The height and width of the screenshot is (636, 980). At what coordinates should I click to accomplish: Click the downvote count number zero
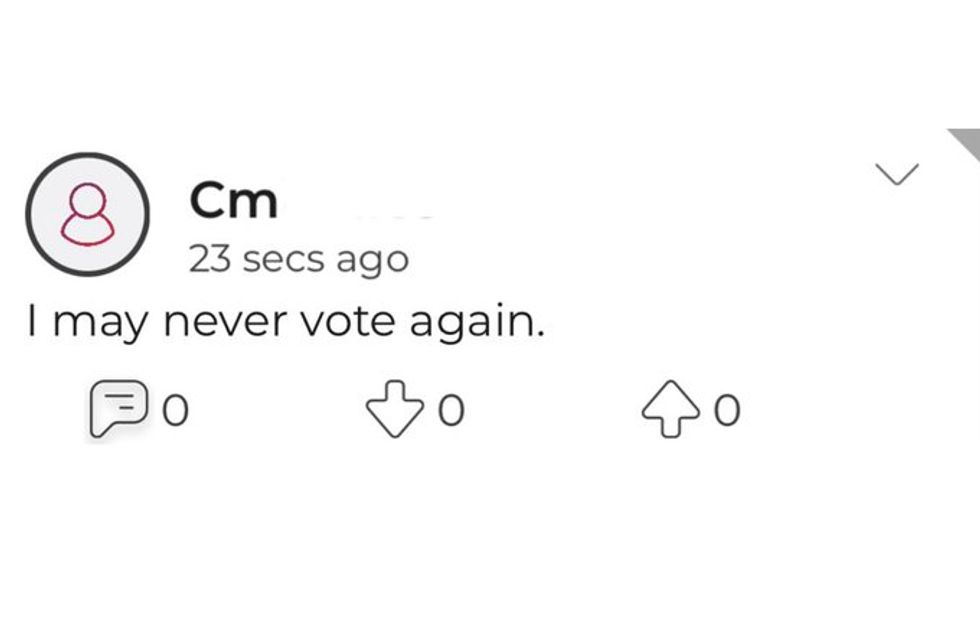tap(451, 410)
